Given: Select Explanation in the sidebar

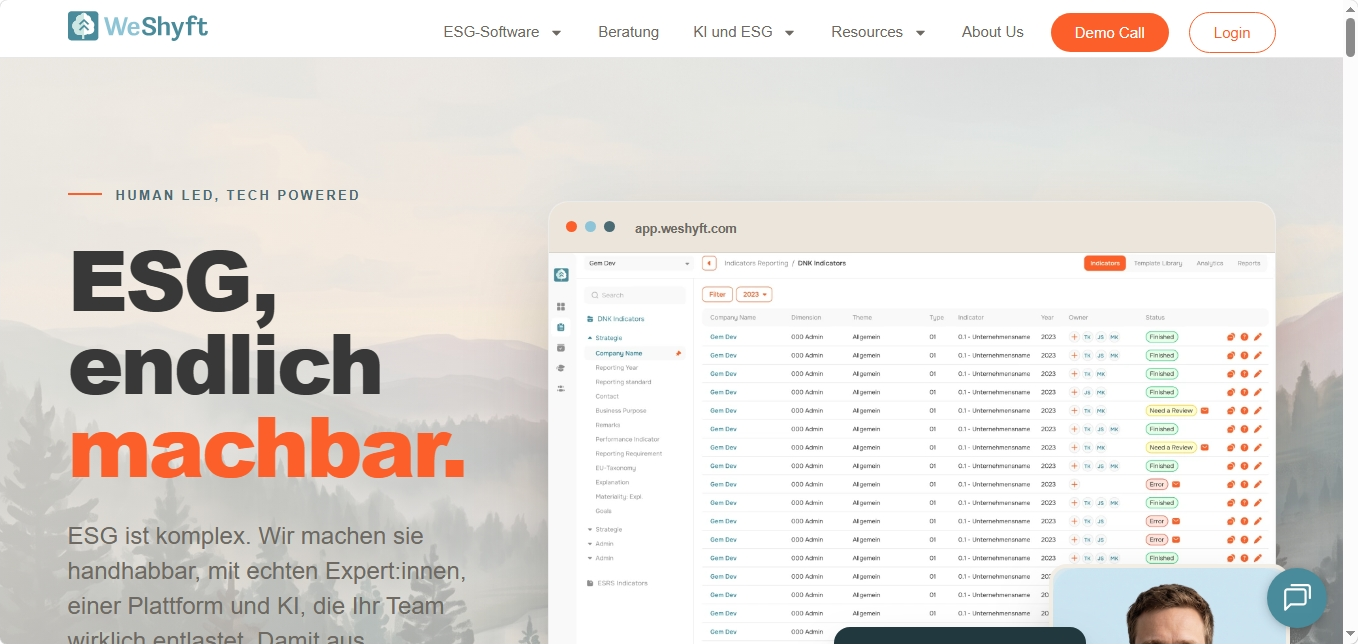Looking at the screenshot, I should pyautogui.click(x=612, y=482).
